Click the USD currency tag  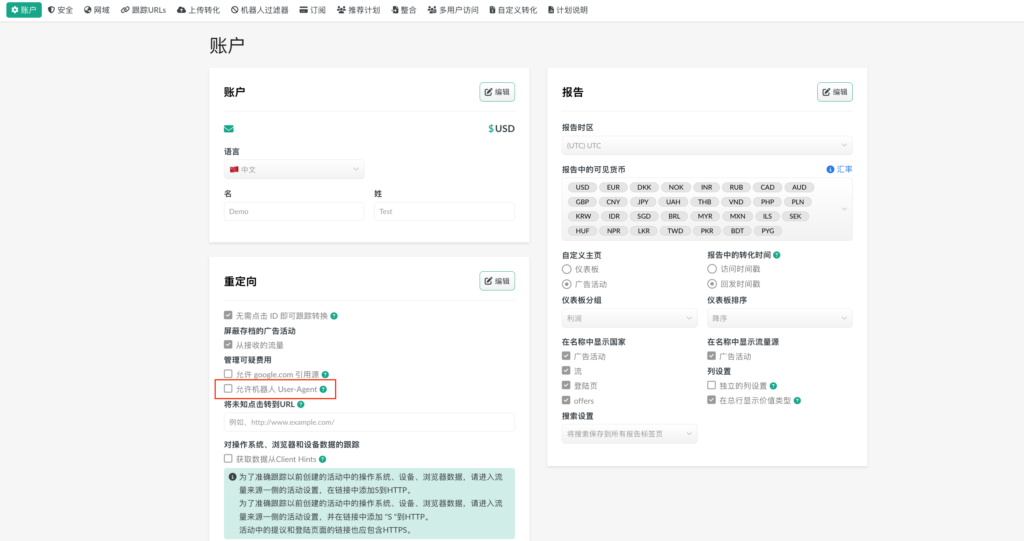click(583, 188)
